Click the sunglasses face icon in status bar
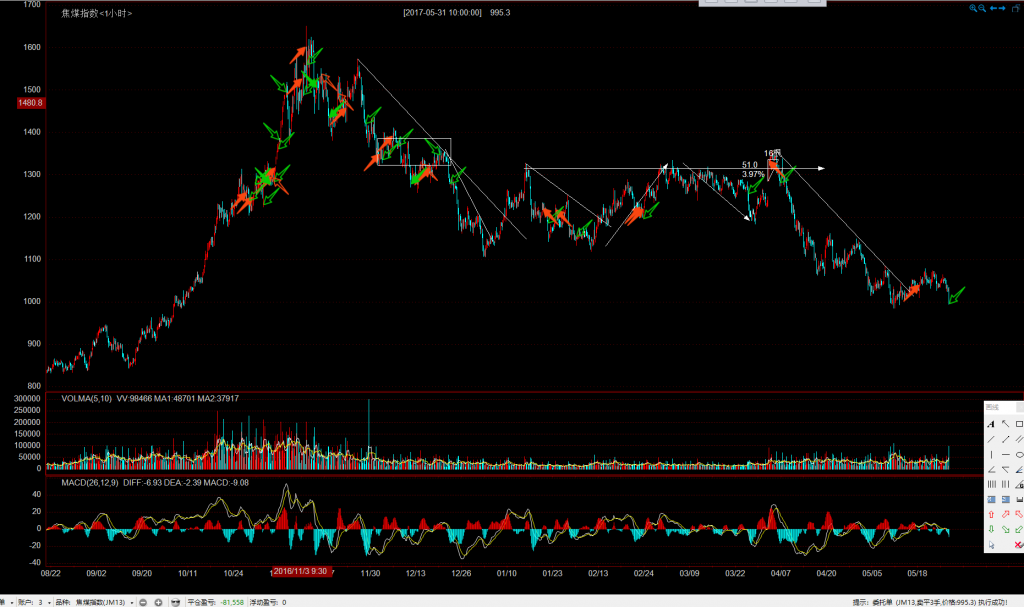The height and width of the screenshot is (607, 1024). click(176, 602)
